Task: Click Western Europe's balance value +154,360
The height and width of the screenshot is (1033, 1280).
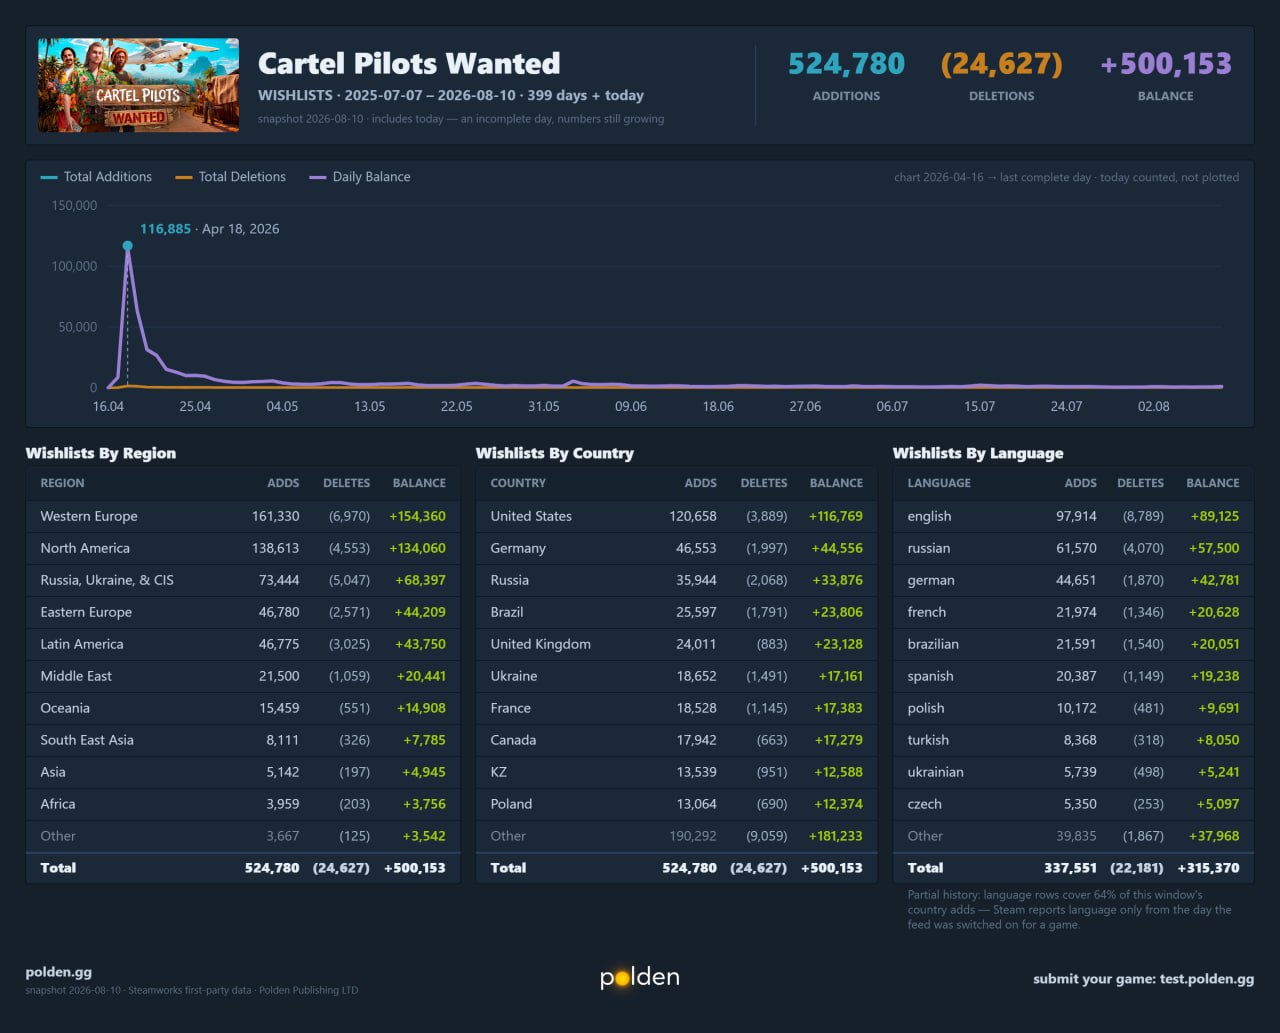Action: (417, 516)
